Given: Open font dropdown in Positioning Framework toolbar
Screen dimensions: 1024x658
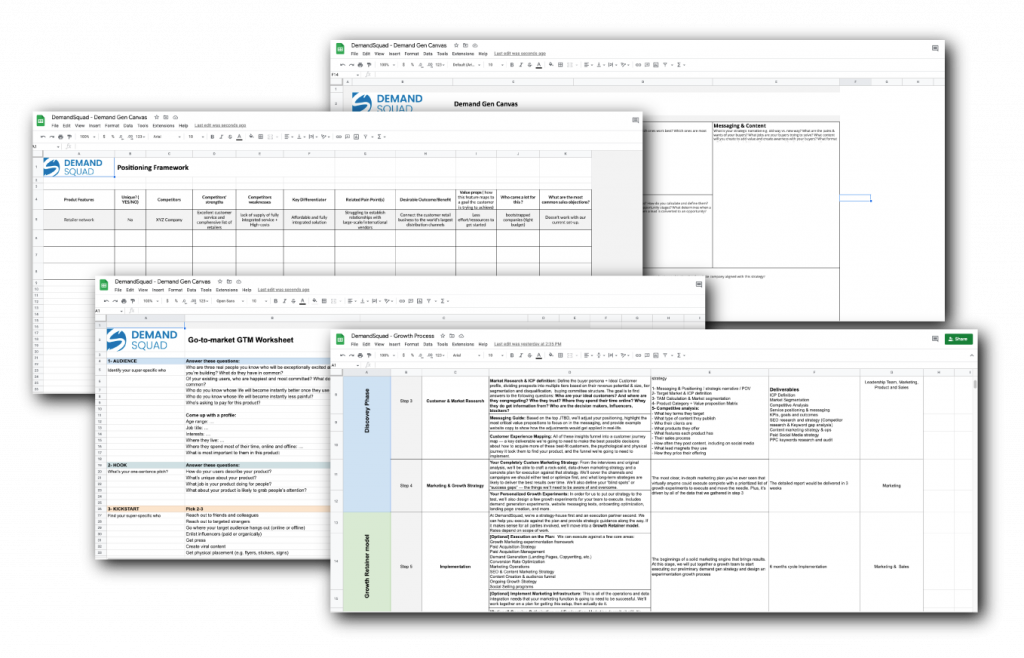Looking at the screenshot, I should point(167,136).
